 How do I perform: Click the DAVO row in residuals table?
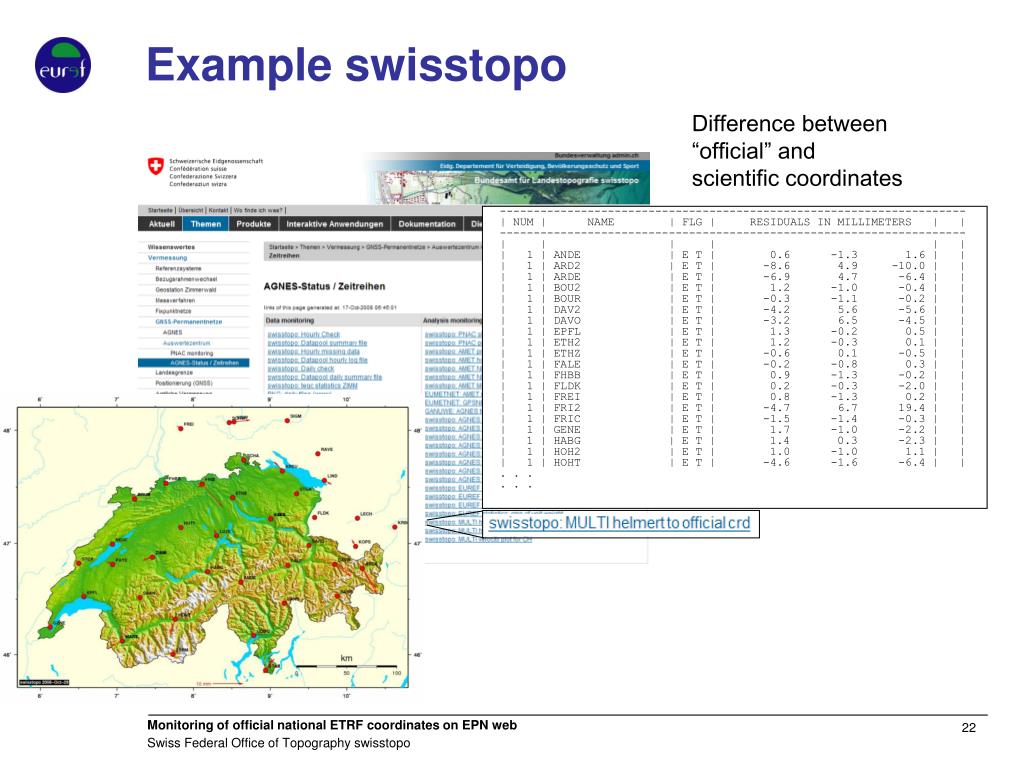731,321
